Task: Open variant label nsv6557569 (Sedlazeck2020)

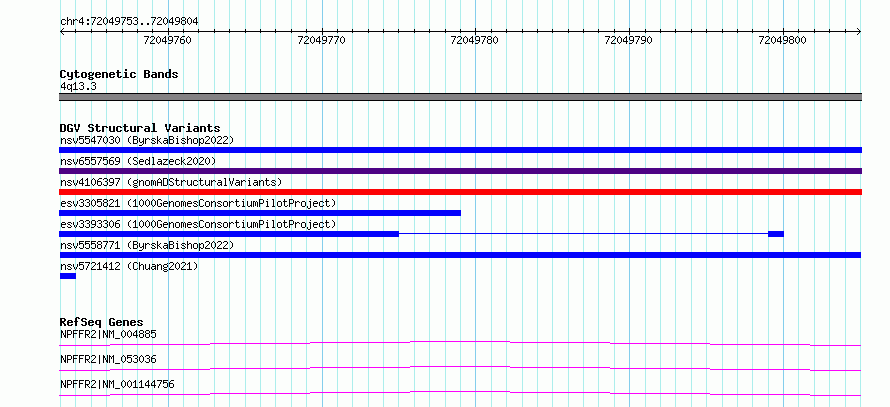Action: pos(138,161)
